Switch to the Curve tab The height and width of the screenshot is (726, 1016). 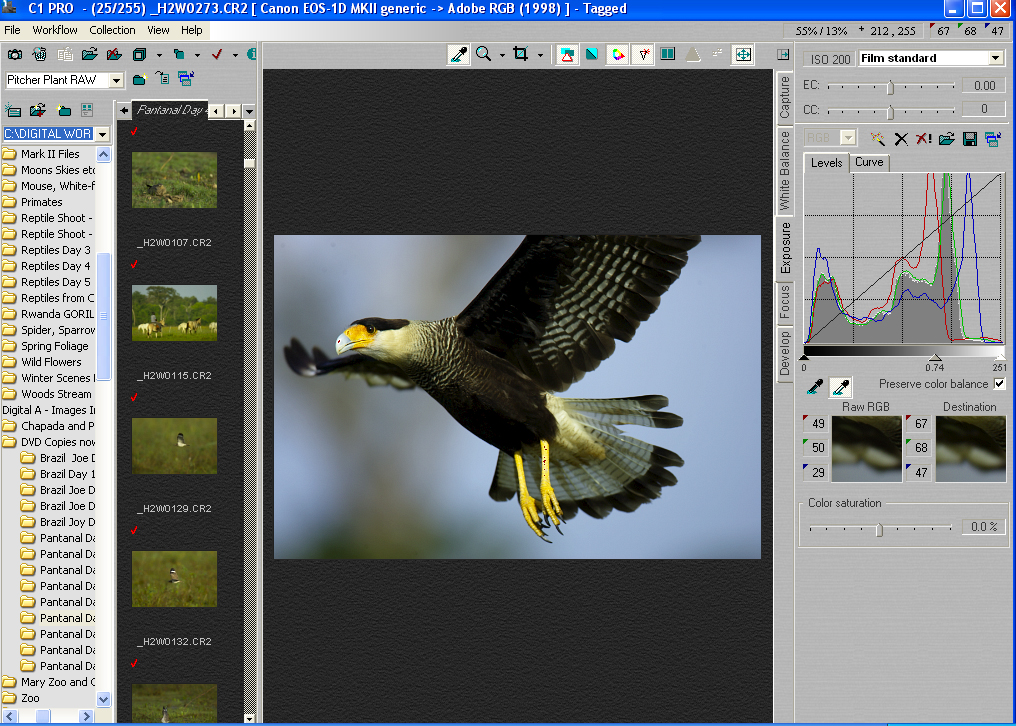(869, 162)
